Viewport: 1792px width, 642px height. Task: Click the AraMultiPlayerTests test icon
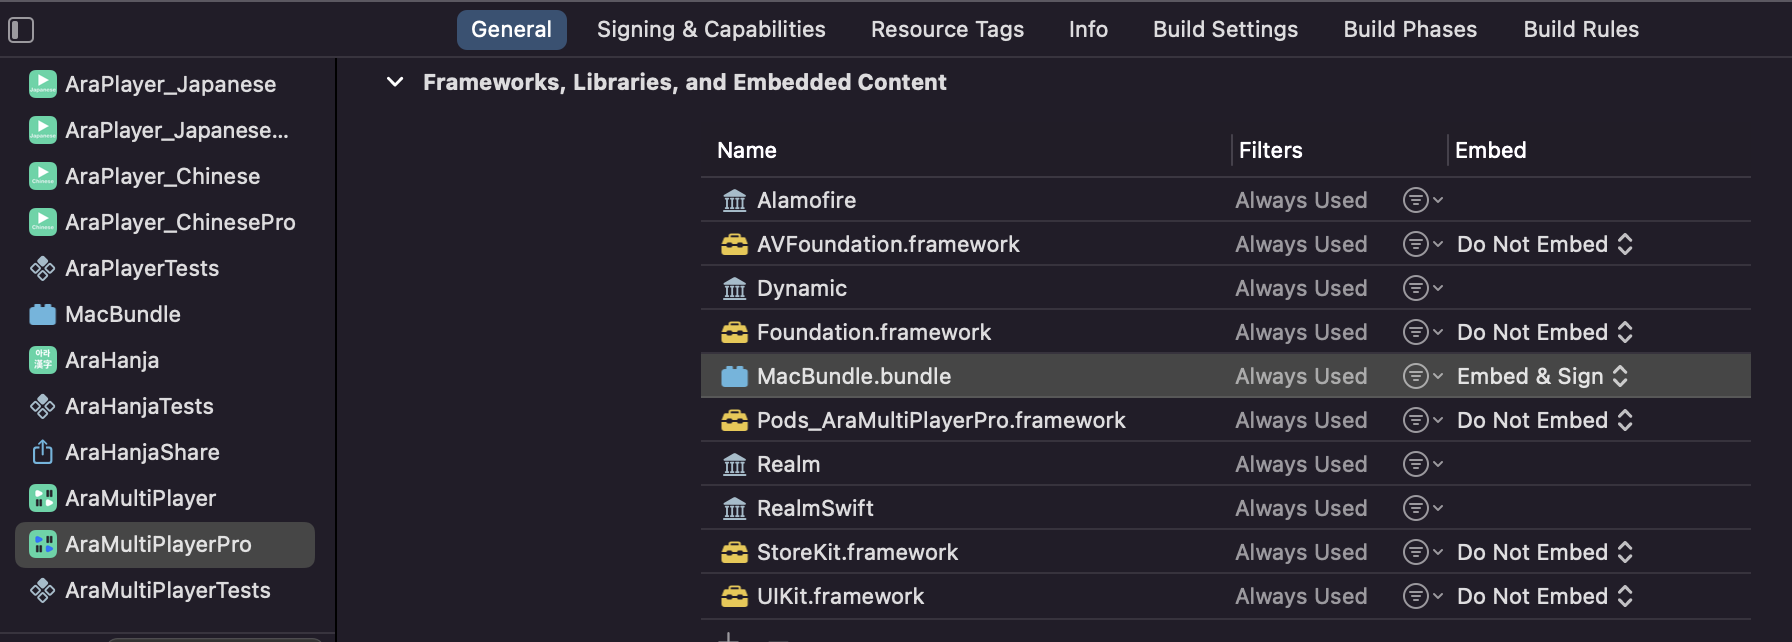click(43, 590)
